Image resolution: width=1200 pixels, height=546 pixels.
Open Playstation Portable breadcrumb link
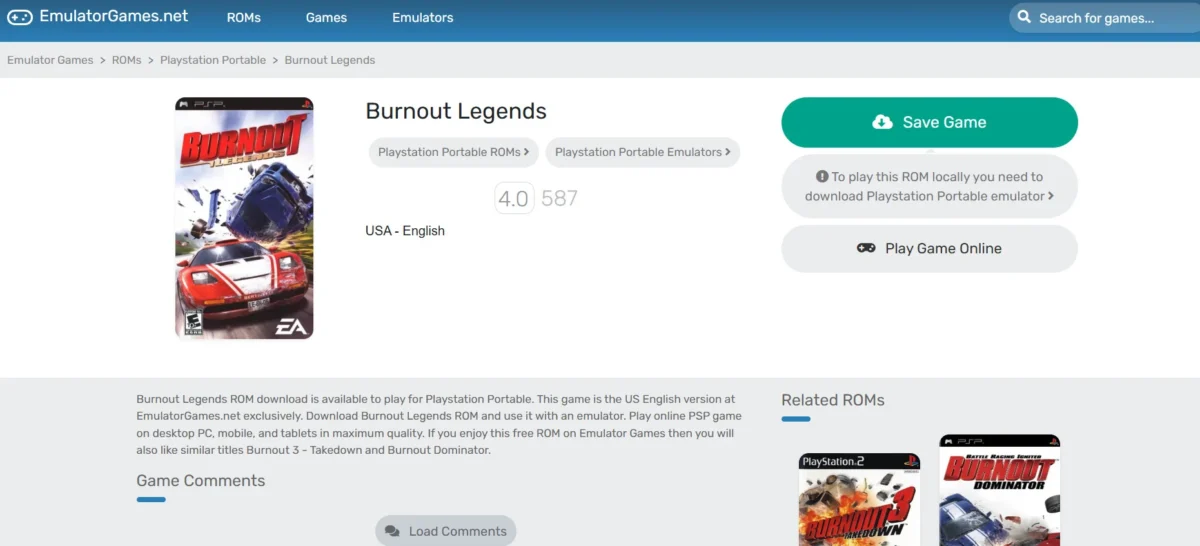pos(213,60)
